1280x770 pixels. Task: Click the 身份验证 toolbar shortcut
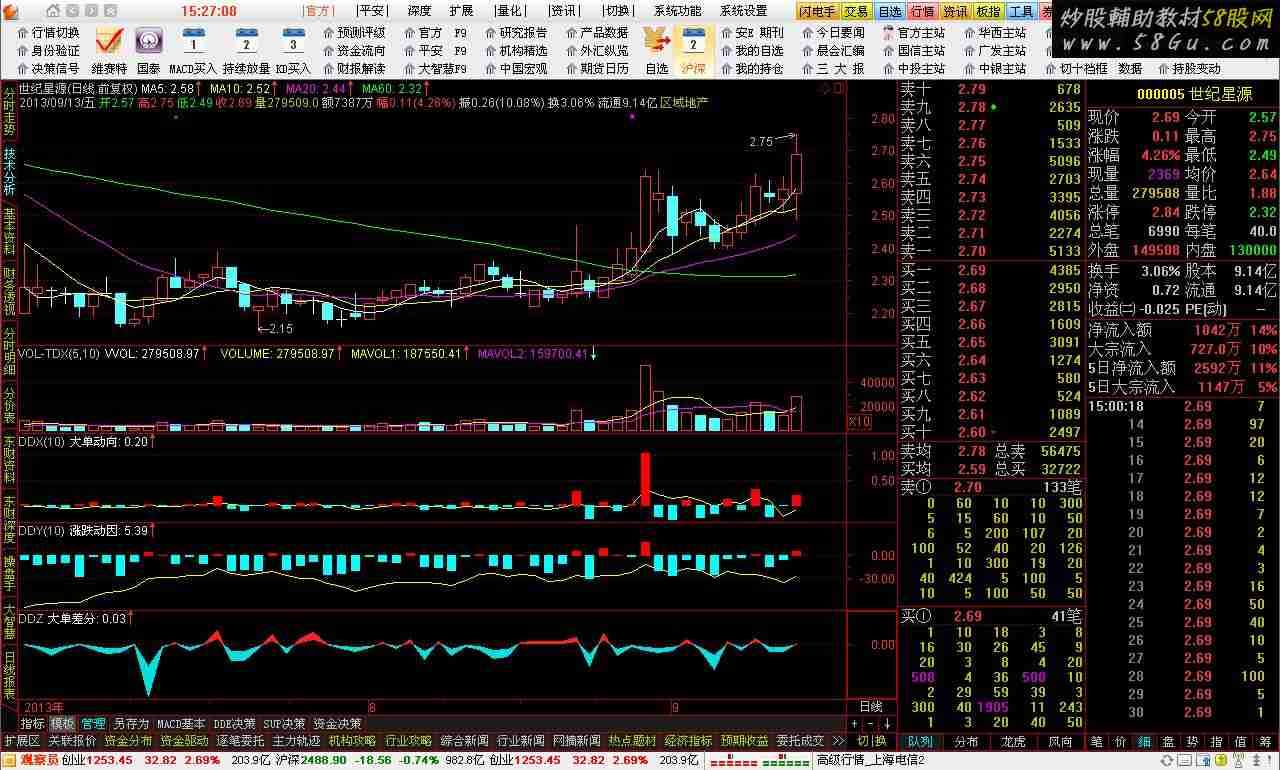click(47, 50)
